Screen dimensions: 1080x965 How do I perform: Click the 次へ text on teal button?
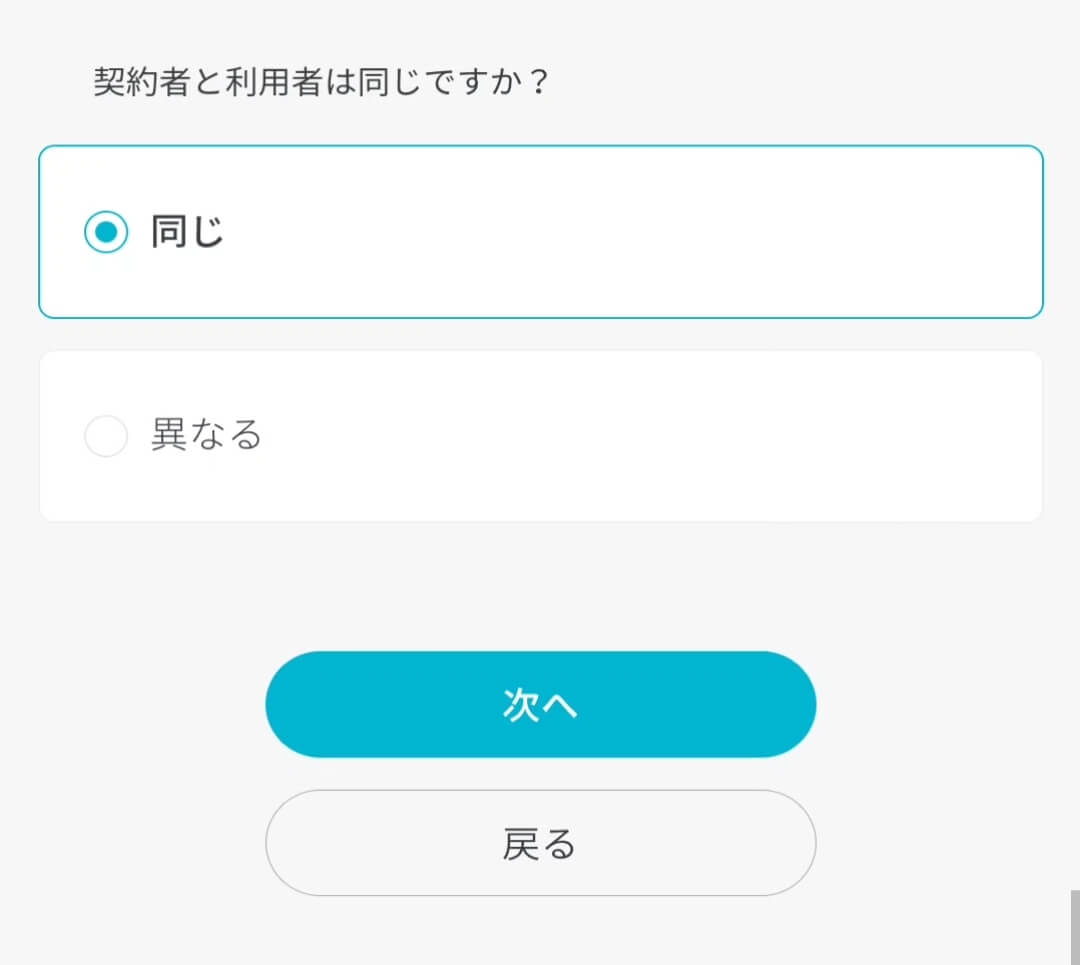[540, 705]
